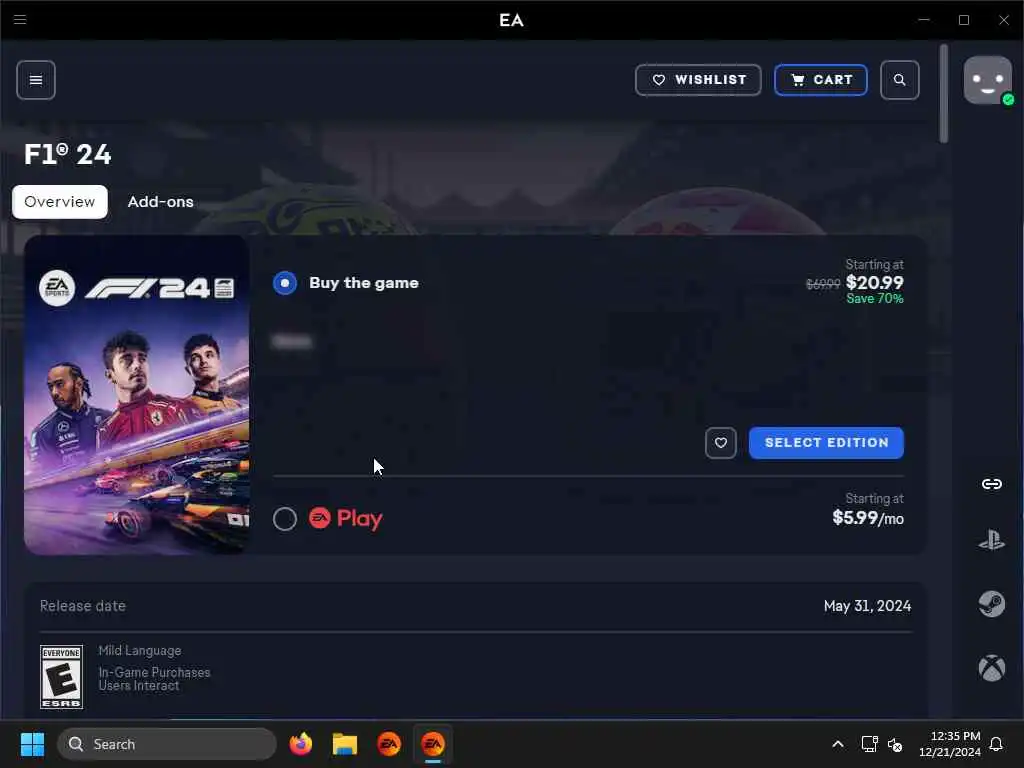1024x768 pixels.
Task: Open File Explorer from the taskbar
Action: click(x=345, y=744)
